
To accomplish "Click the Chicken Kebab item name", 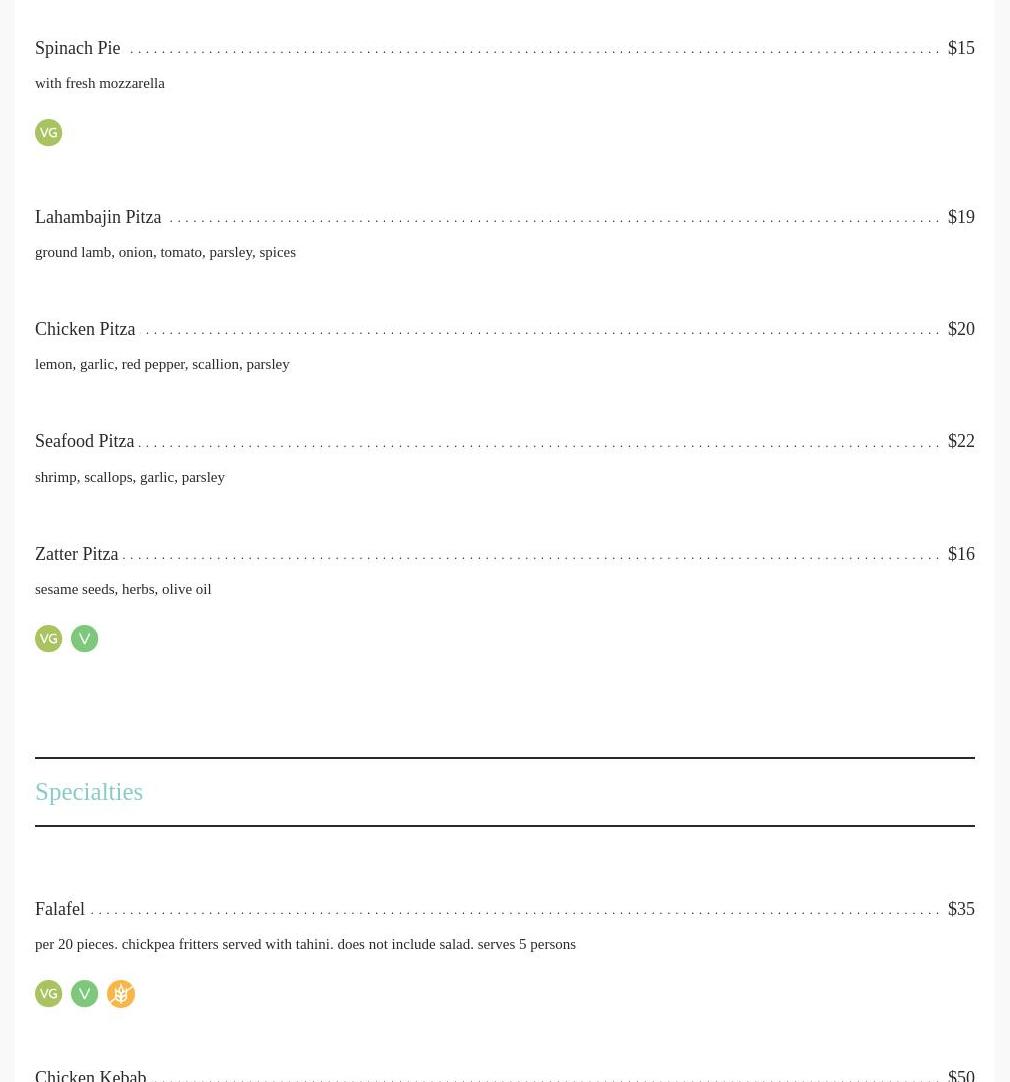I will click(x=90, y=1075).
